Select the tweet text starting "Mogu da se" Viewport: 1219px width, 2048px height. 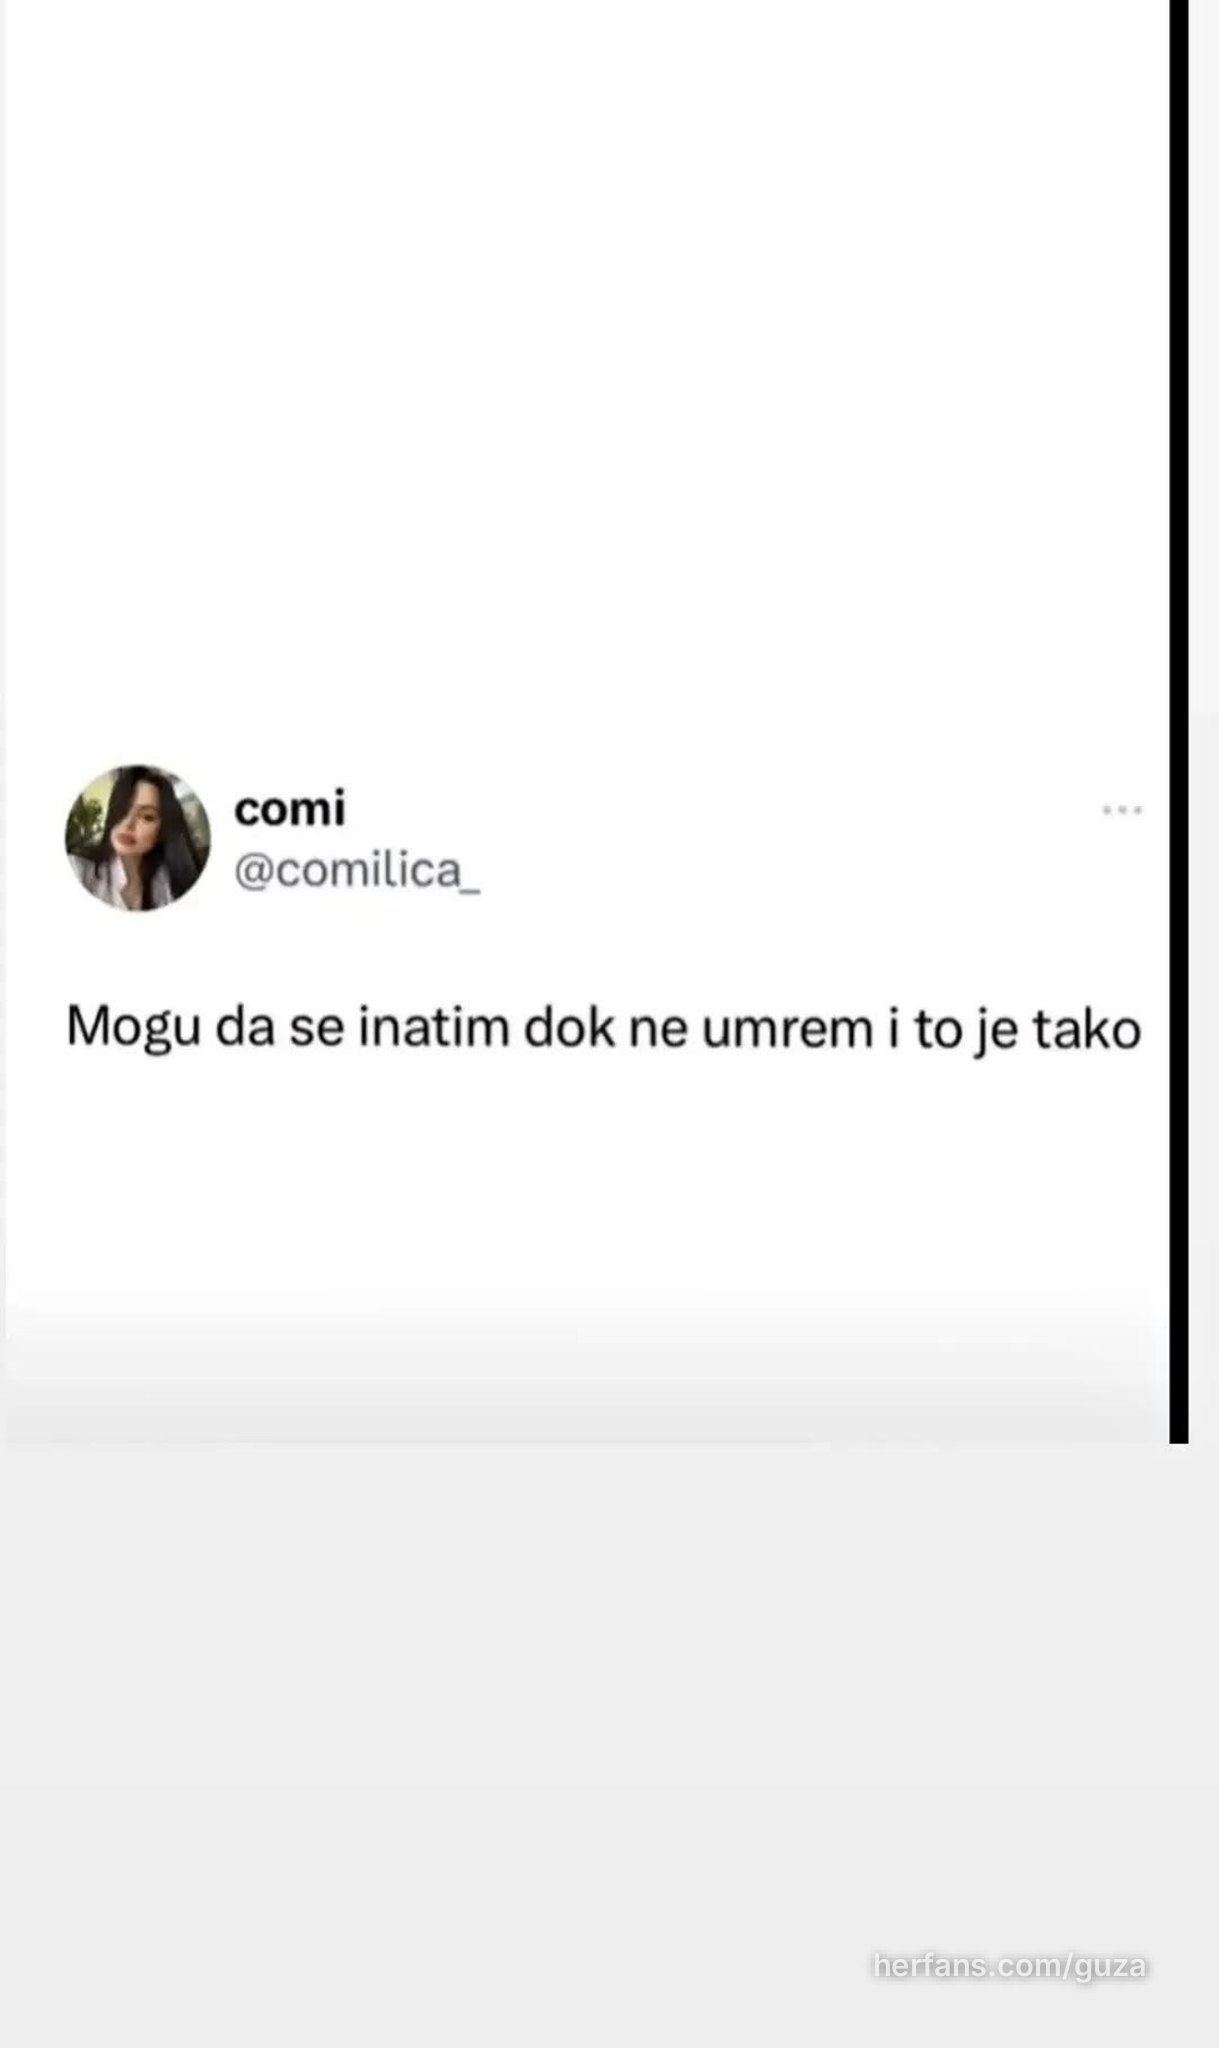pyautogui.click(x=604, y=1031)
